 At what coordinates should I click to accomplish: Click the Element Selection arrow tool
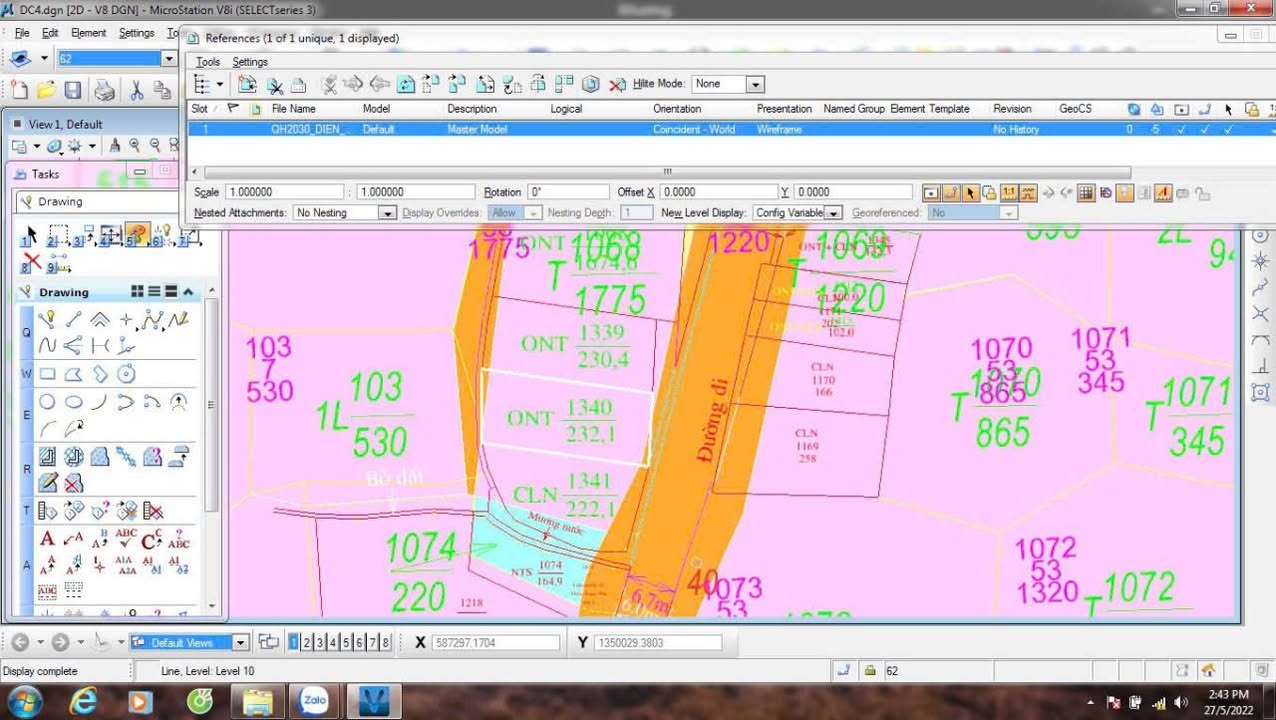pos(30,236)
